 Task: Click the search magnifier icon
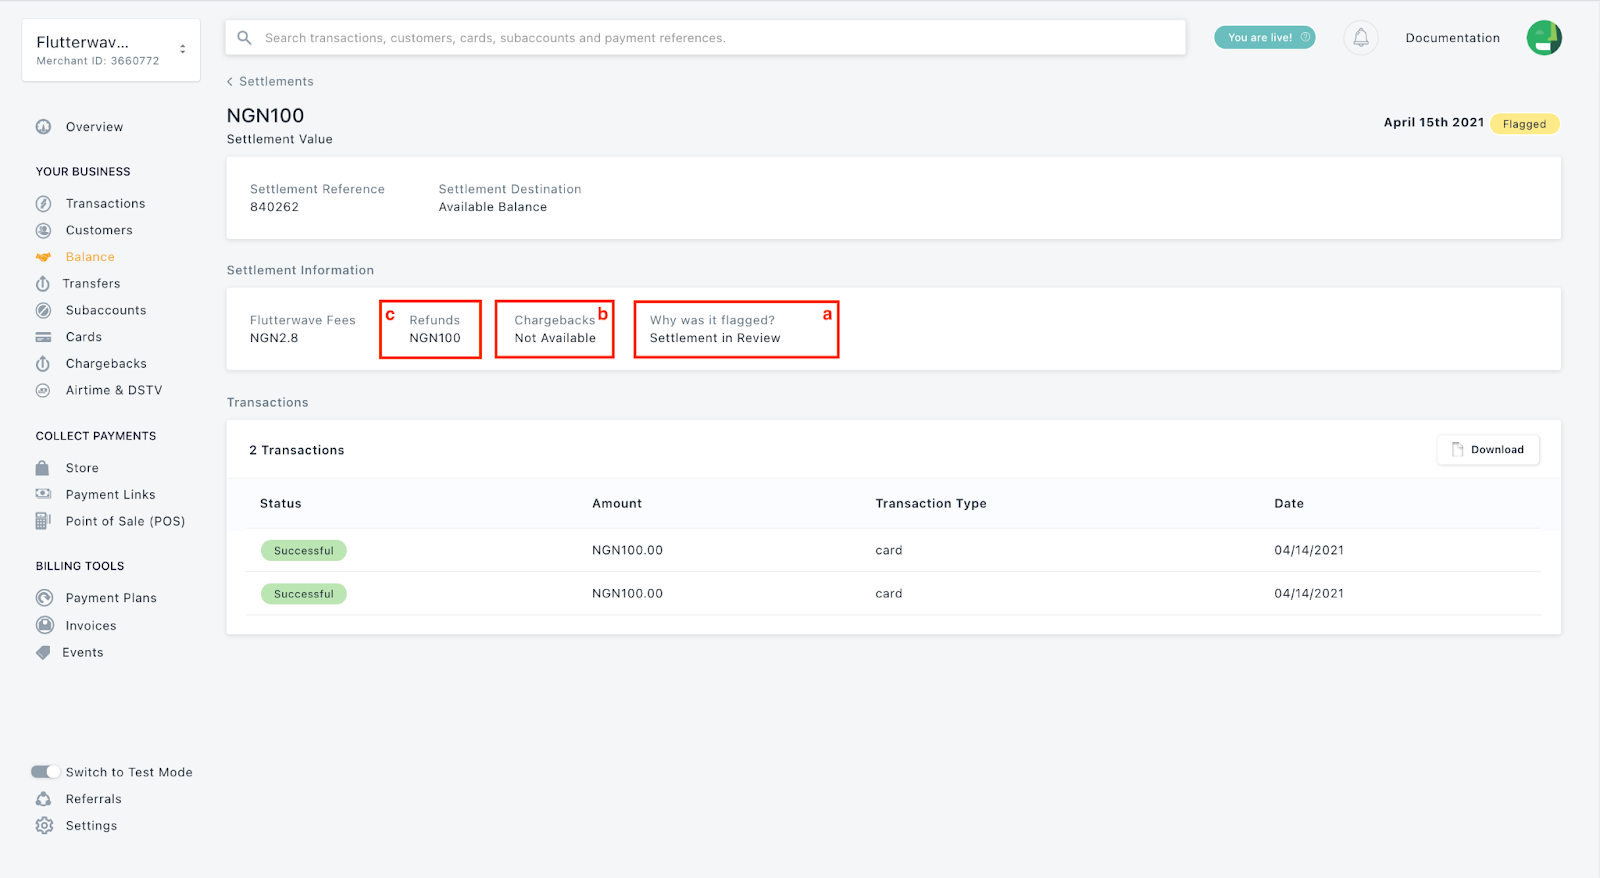click(244, 38)
